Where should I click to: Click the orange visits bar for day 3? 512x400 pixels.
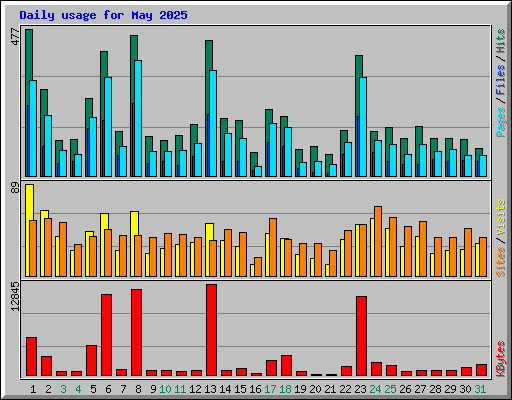(63, 249)
